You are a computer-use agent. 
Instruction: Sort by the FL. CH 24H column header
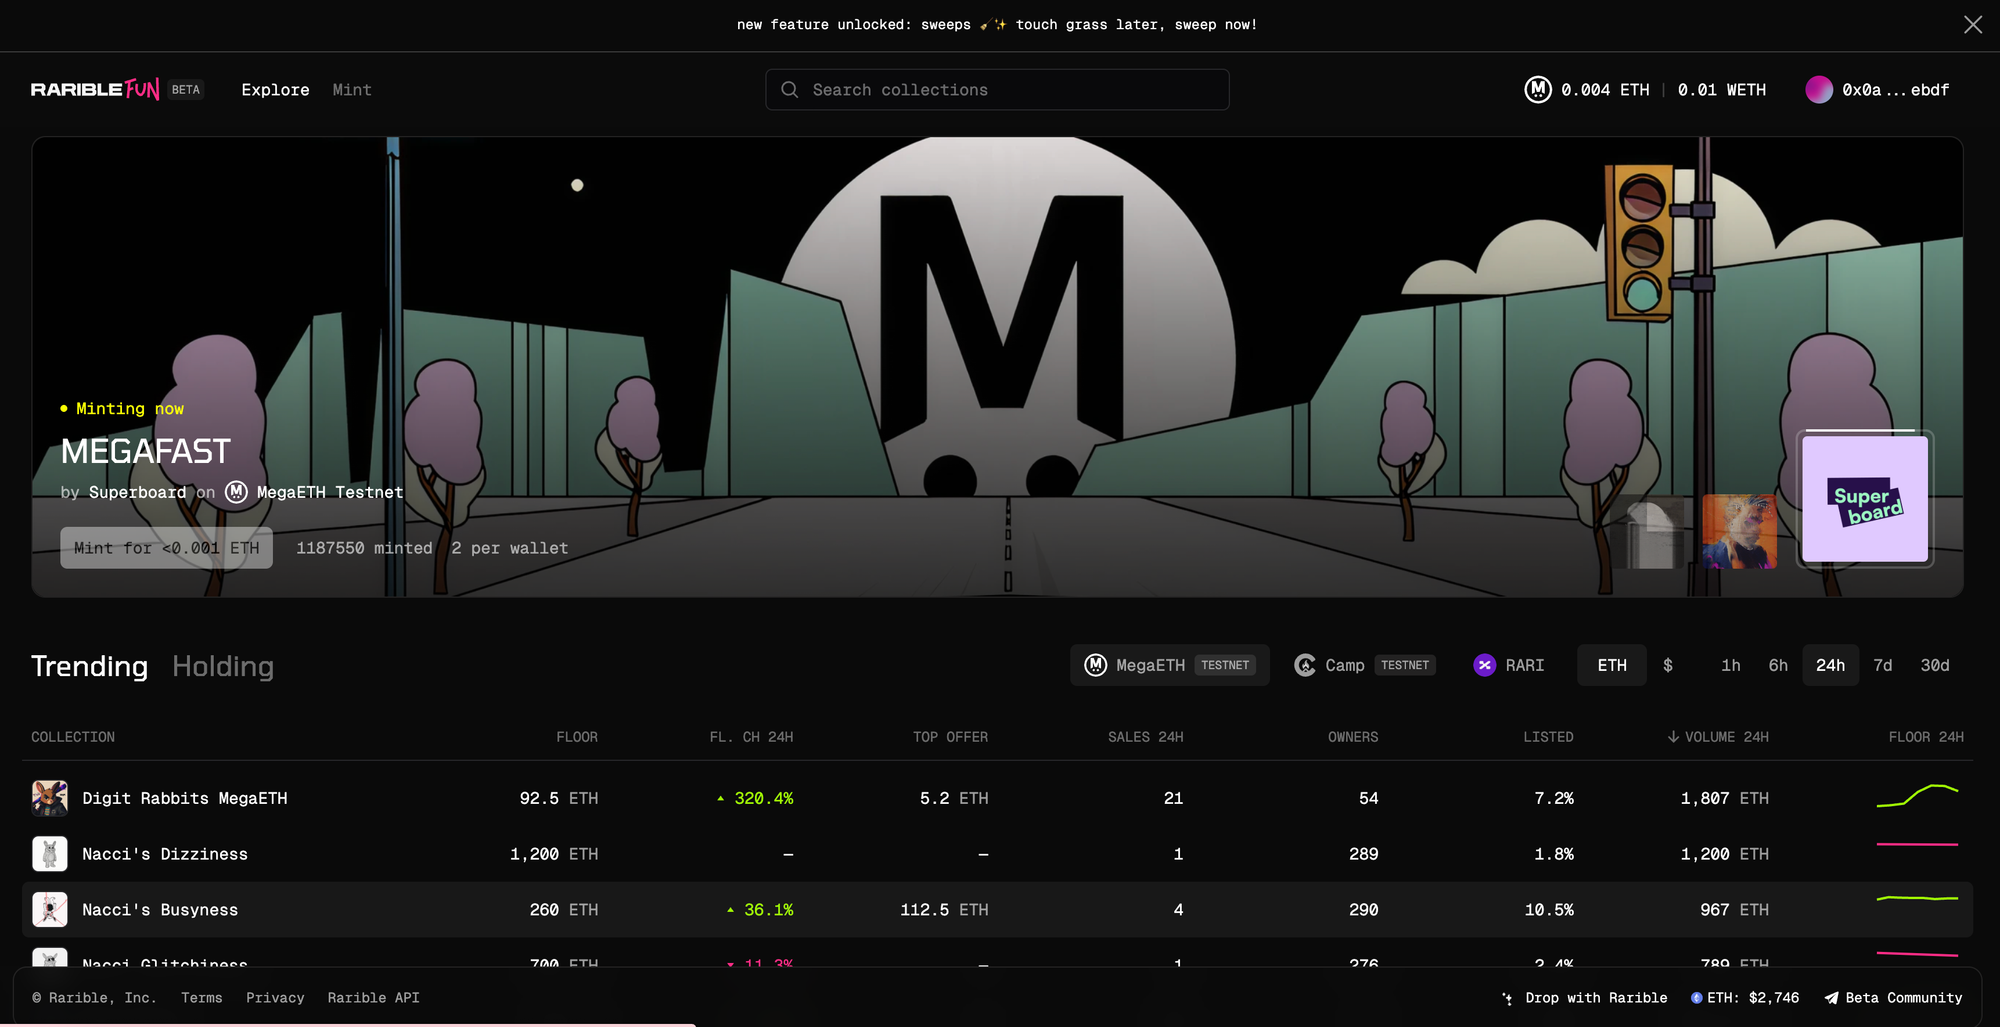tap(751, 737)
